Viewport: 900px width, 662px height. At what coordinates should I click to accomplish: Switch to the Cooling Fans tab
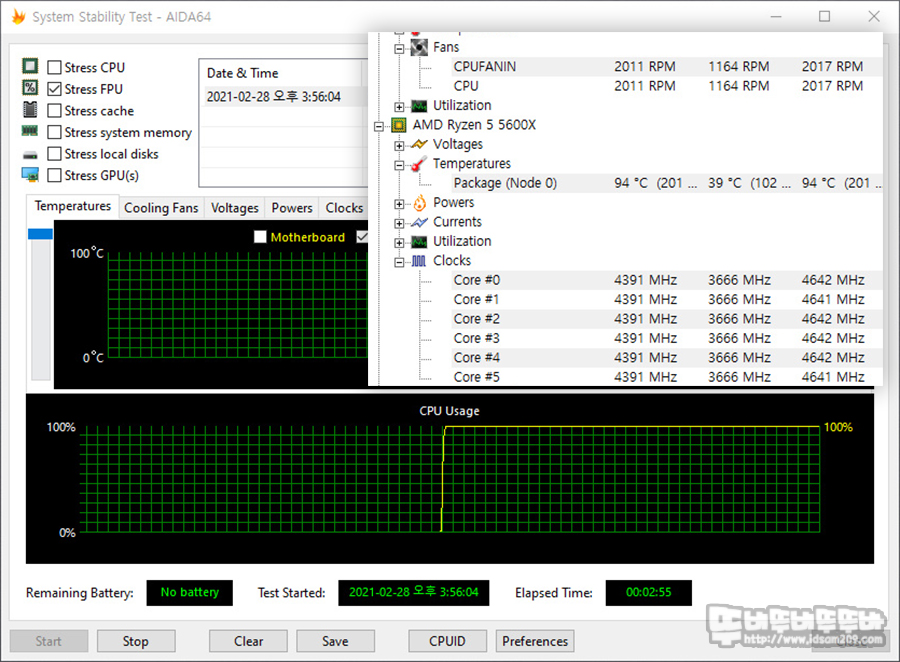coord(161,208)
